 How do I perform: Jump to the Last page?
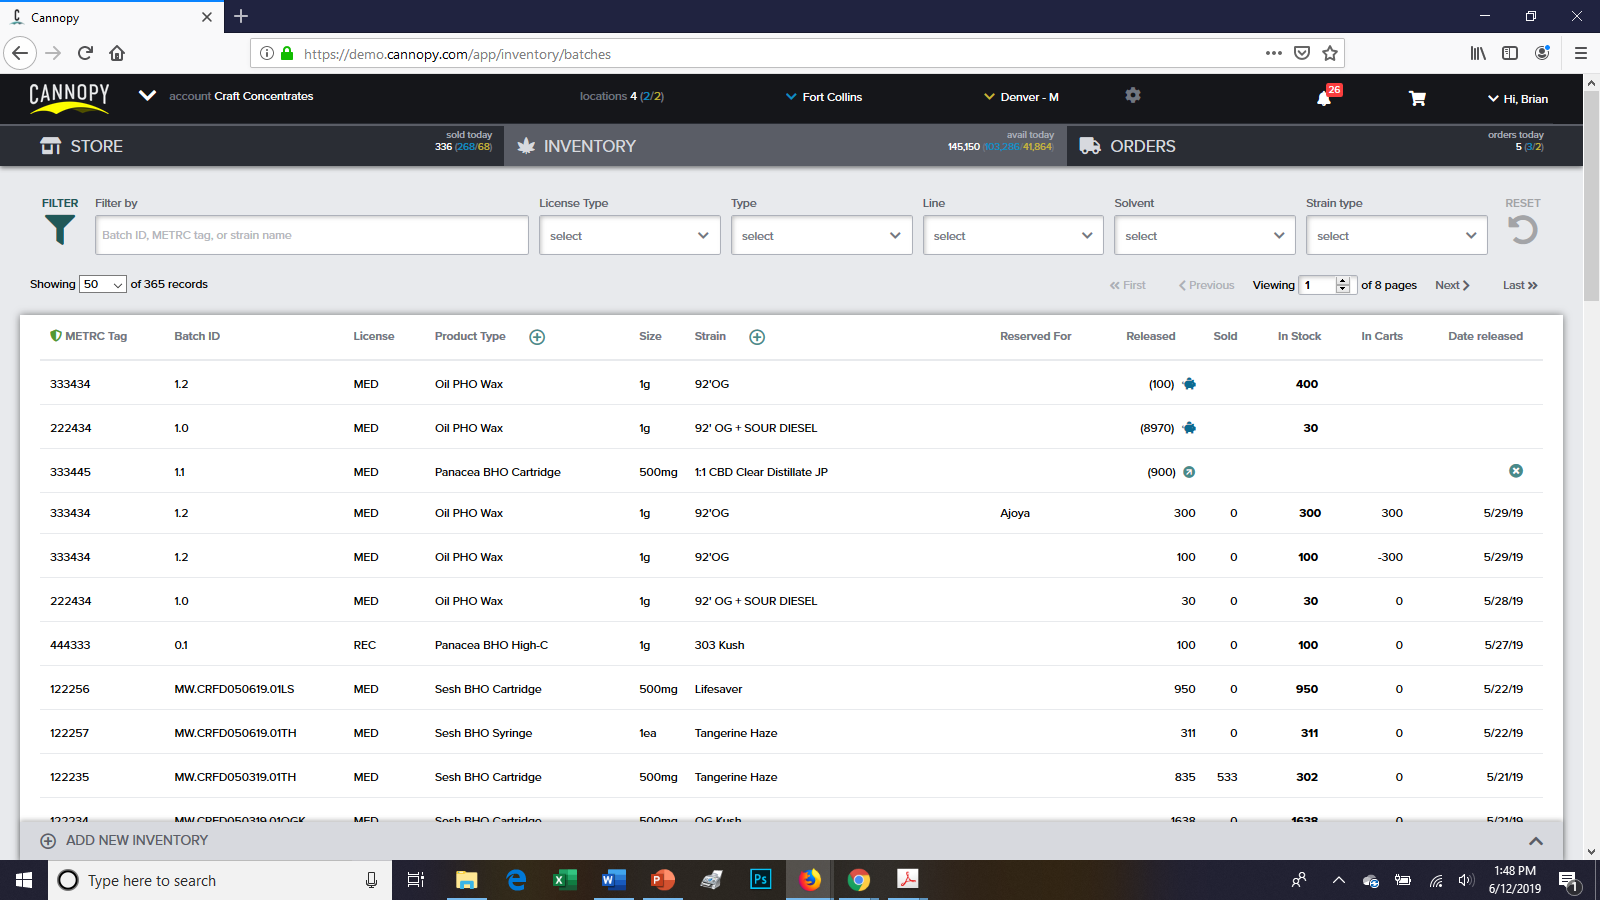(1519, 285)
